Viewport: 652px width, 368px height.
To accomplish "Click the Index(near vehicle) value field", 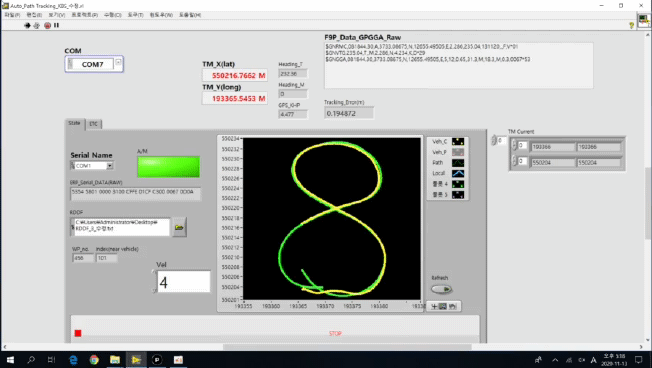I will tap(107, 258).
